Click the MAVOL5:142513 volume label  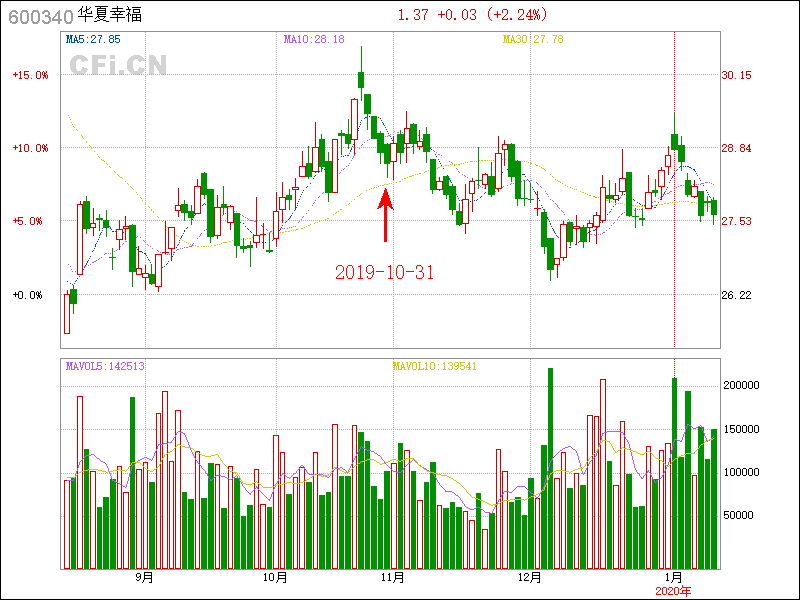(x=105, y=366)
